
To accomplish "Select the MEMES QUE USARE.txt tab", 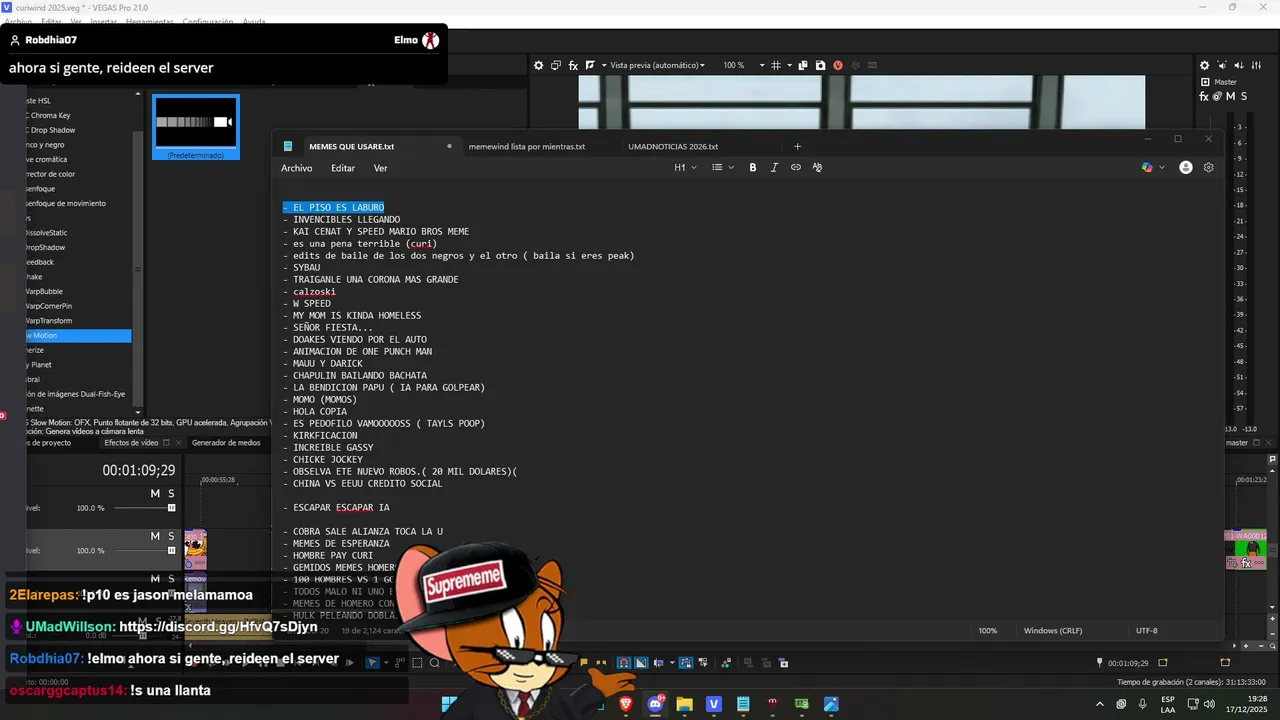I will click(352, 146).
